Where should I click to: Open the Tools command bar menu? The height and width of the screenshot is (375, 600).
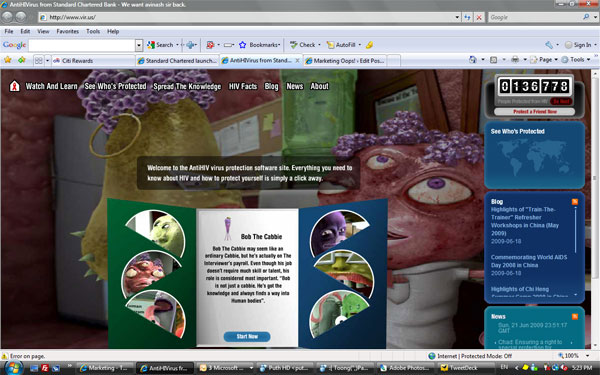(x=575, y=60)
